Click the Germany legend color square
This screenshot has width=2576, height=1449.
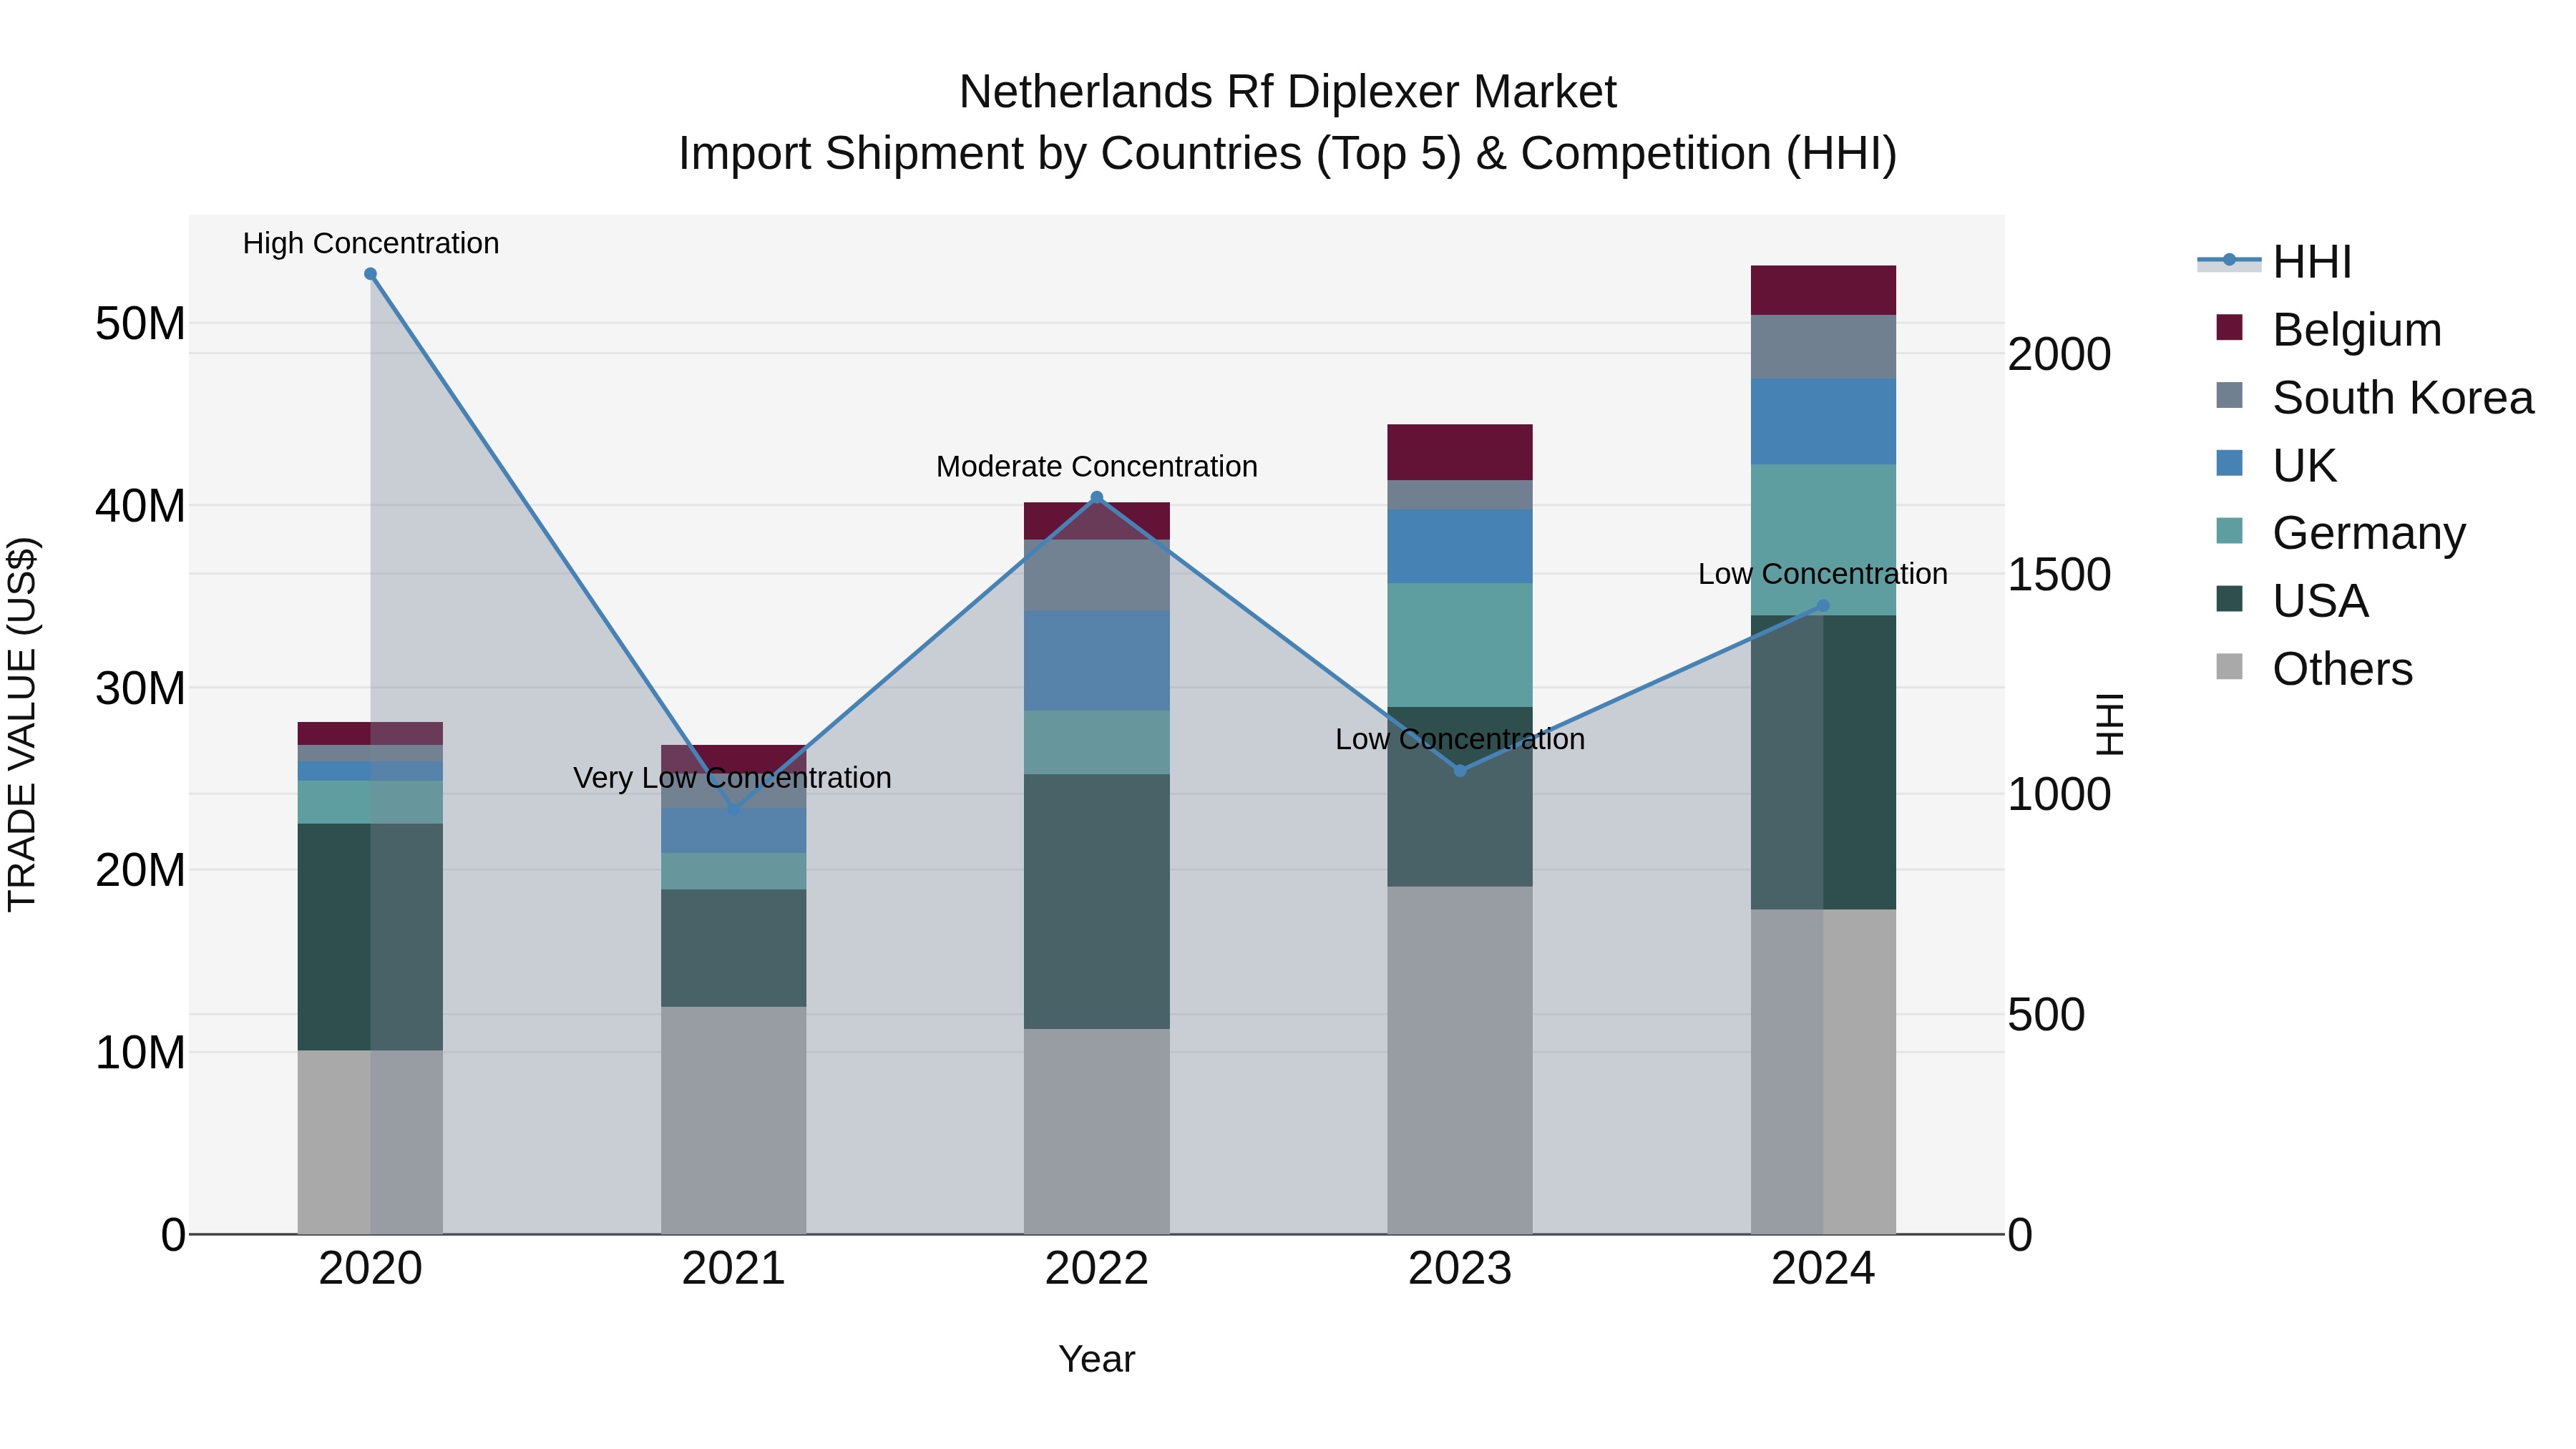pos(2229,531)
